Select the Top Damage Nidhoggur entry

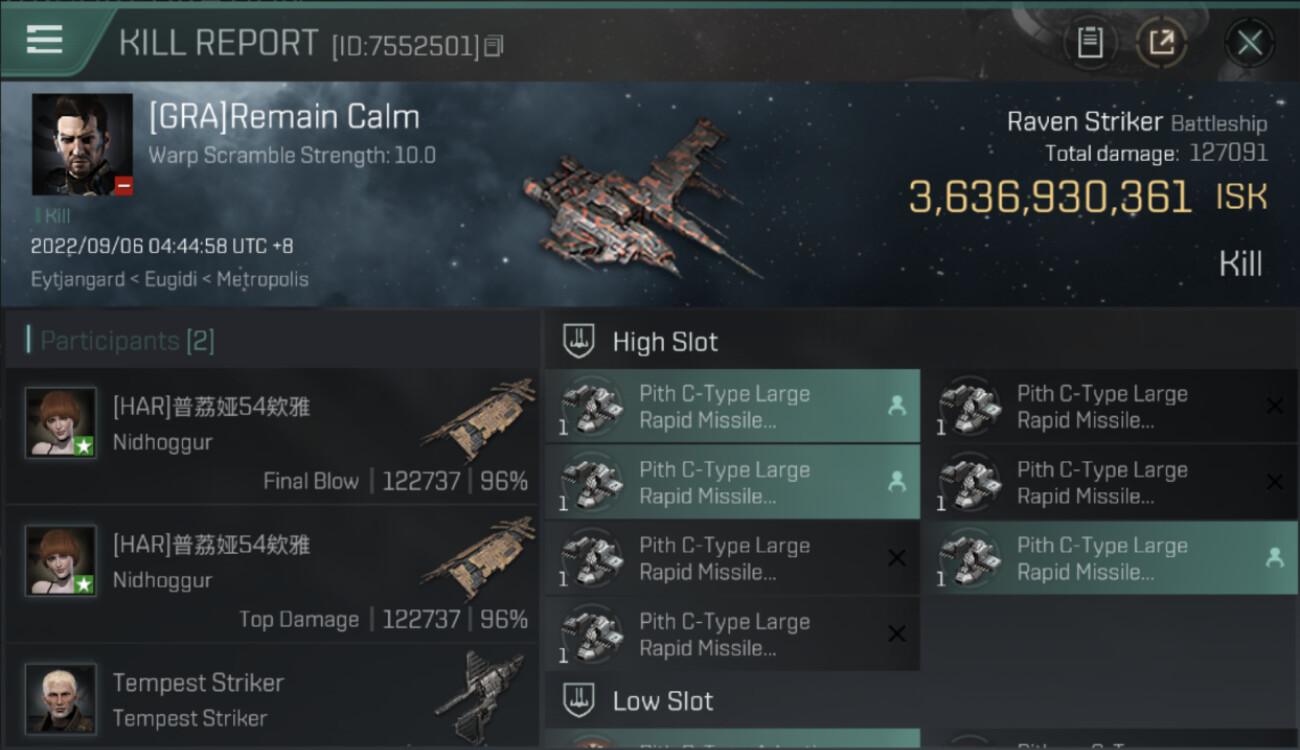(270, 575)
